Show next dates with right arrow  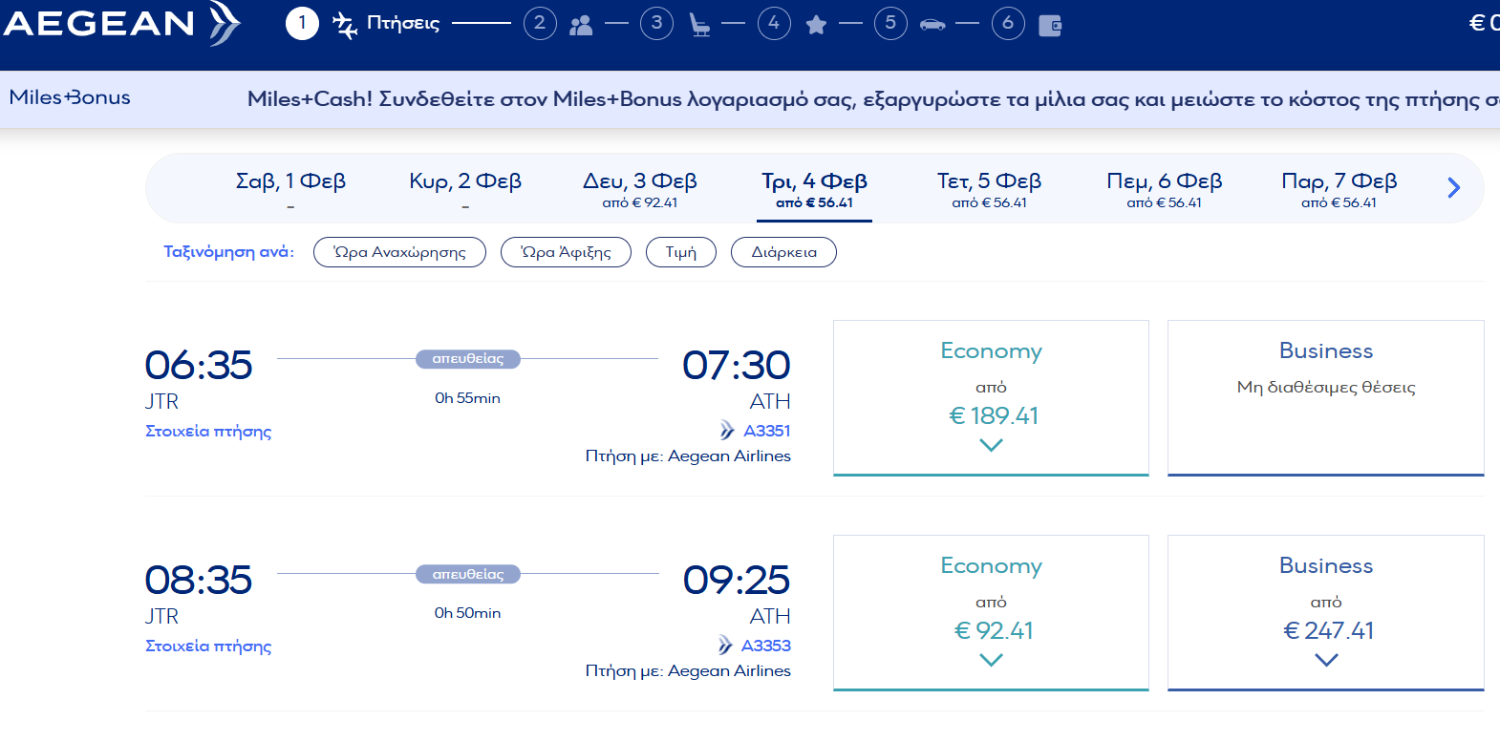(1454, 187)
